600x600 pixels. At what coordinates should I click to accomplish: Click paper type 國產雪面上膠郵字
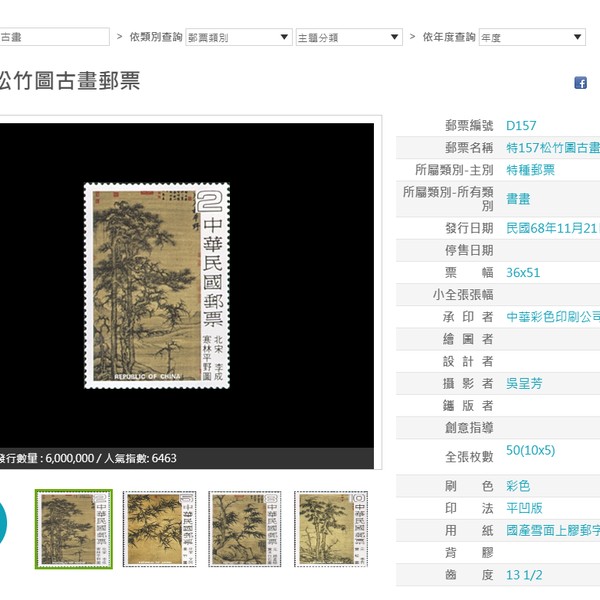pos(553,530)
